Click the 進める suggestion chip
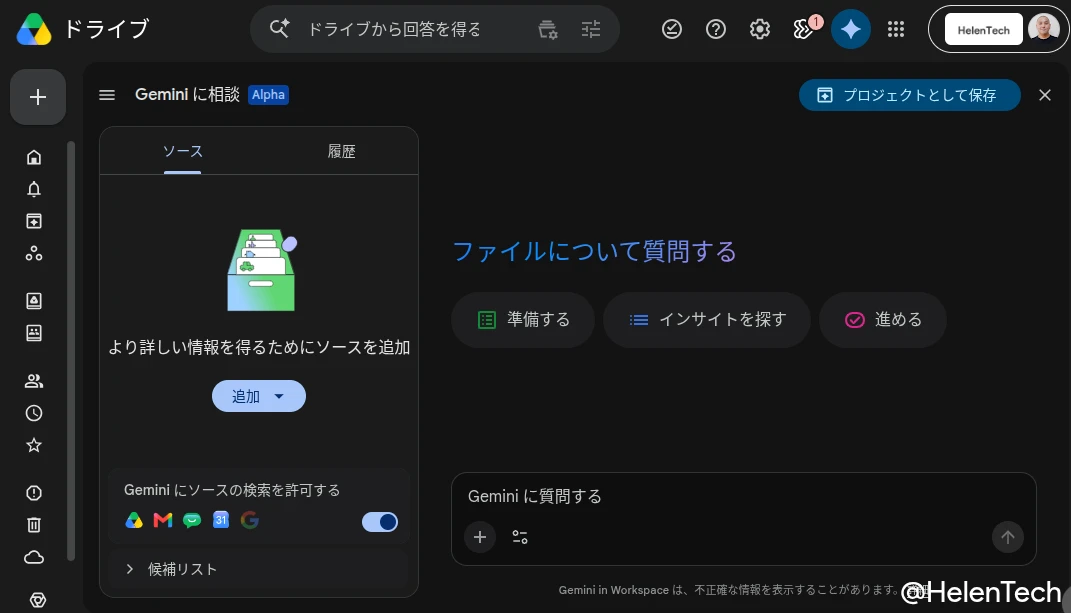The image size is (1071, 613). pos(883,320)
